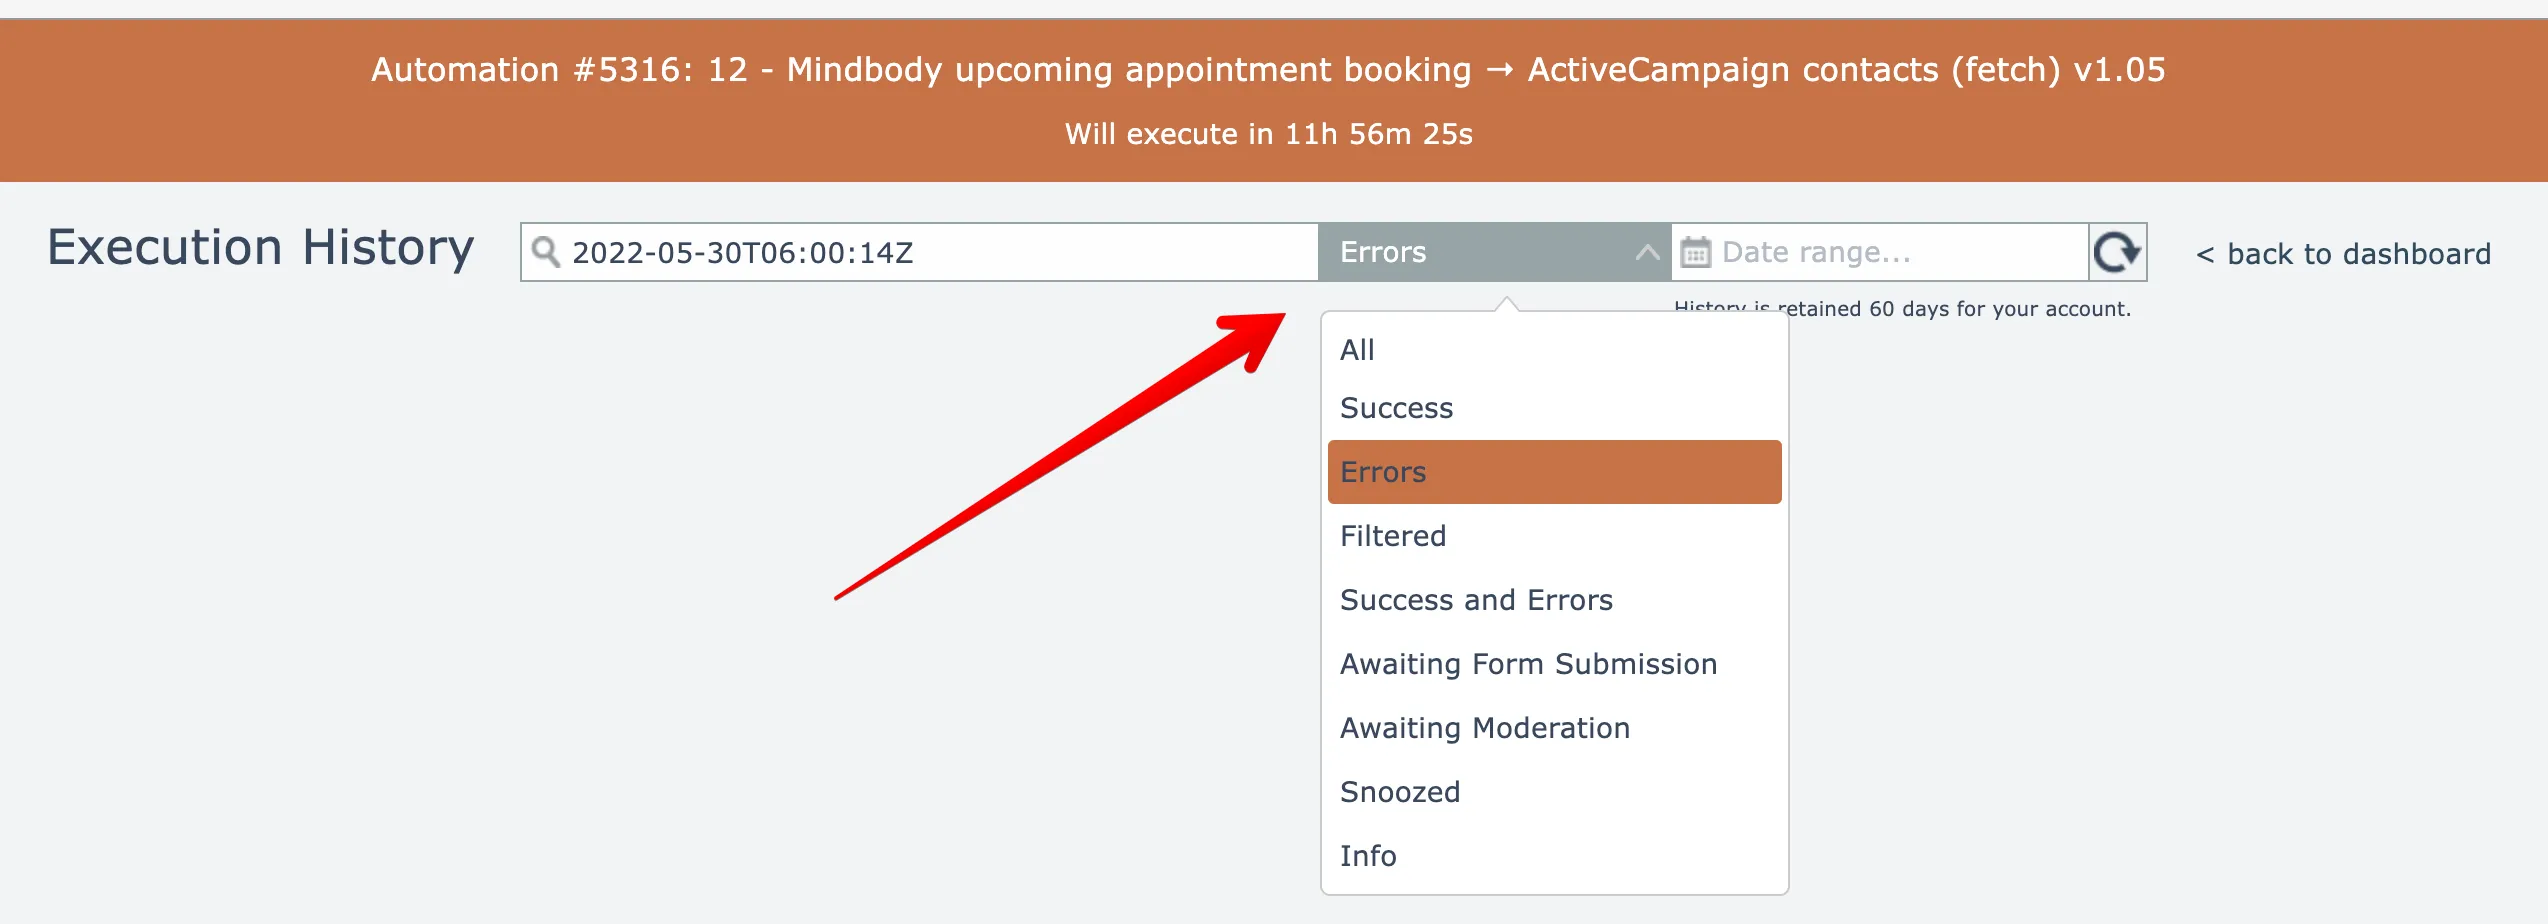Select the Snoozed status option
The image size is (2548, 924).
click(x=1400, y=792)
